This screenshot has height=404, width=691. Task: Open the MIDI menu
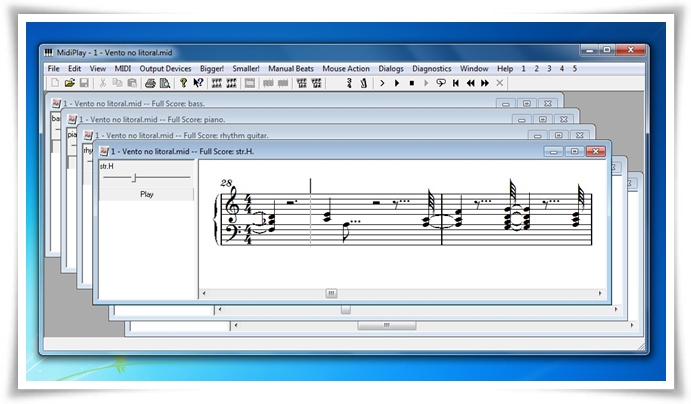[123, 69]
